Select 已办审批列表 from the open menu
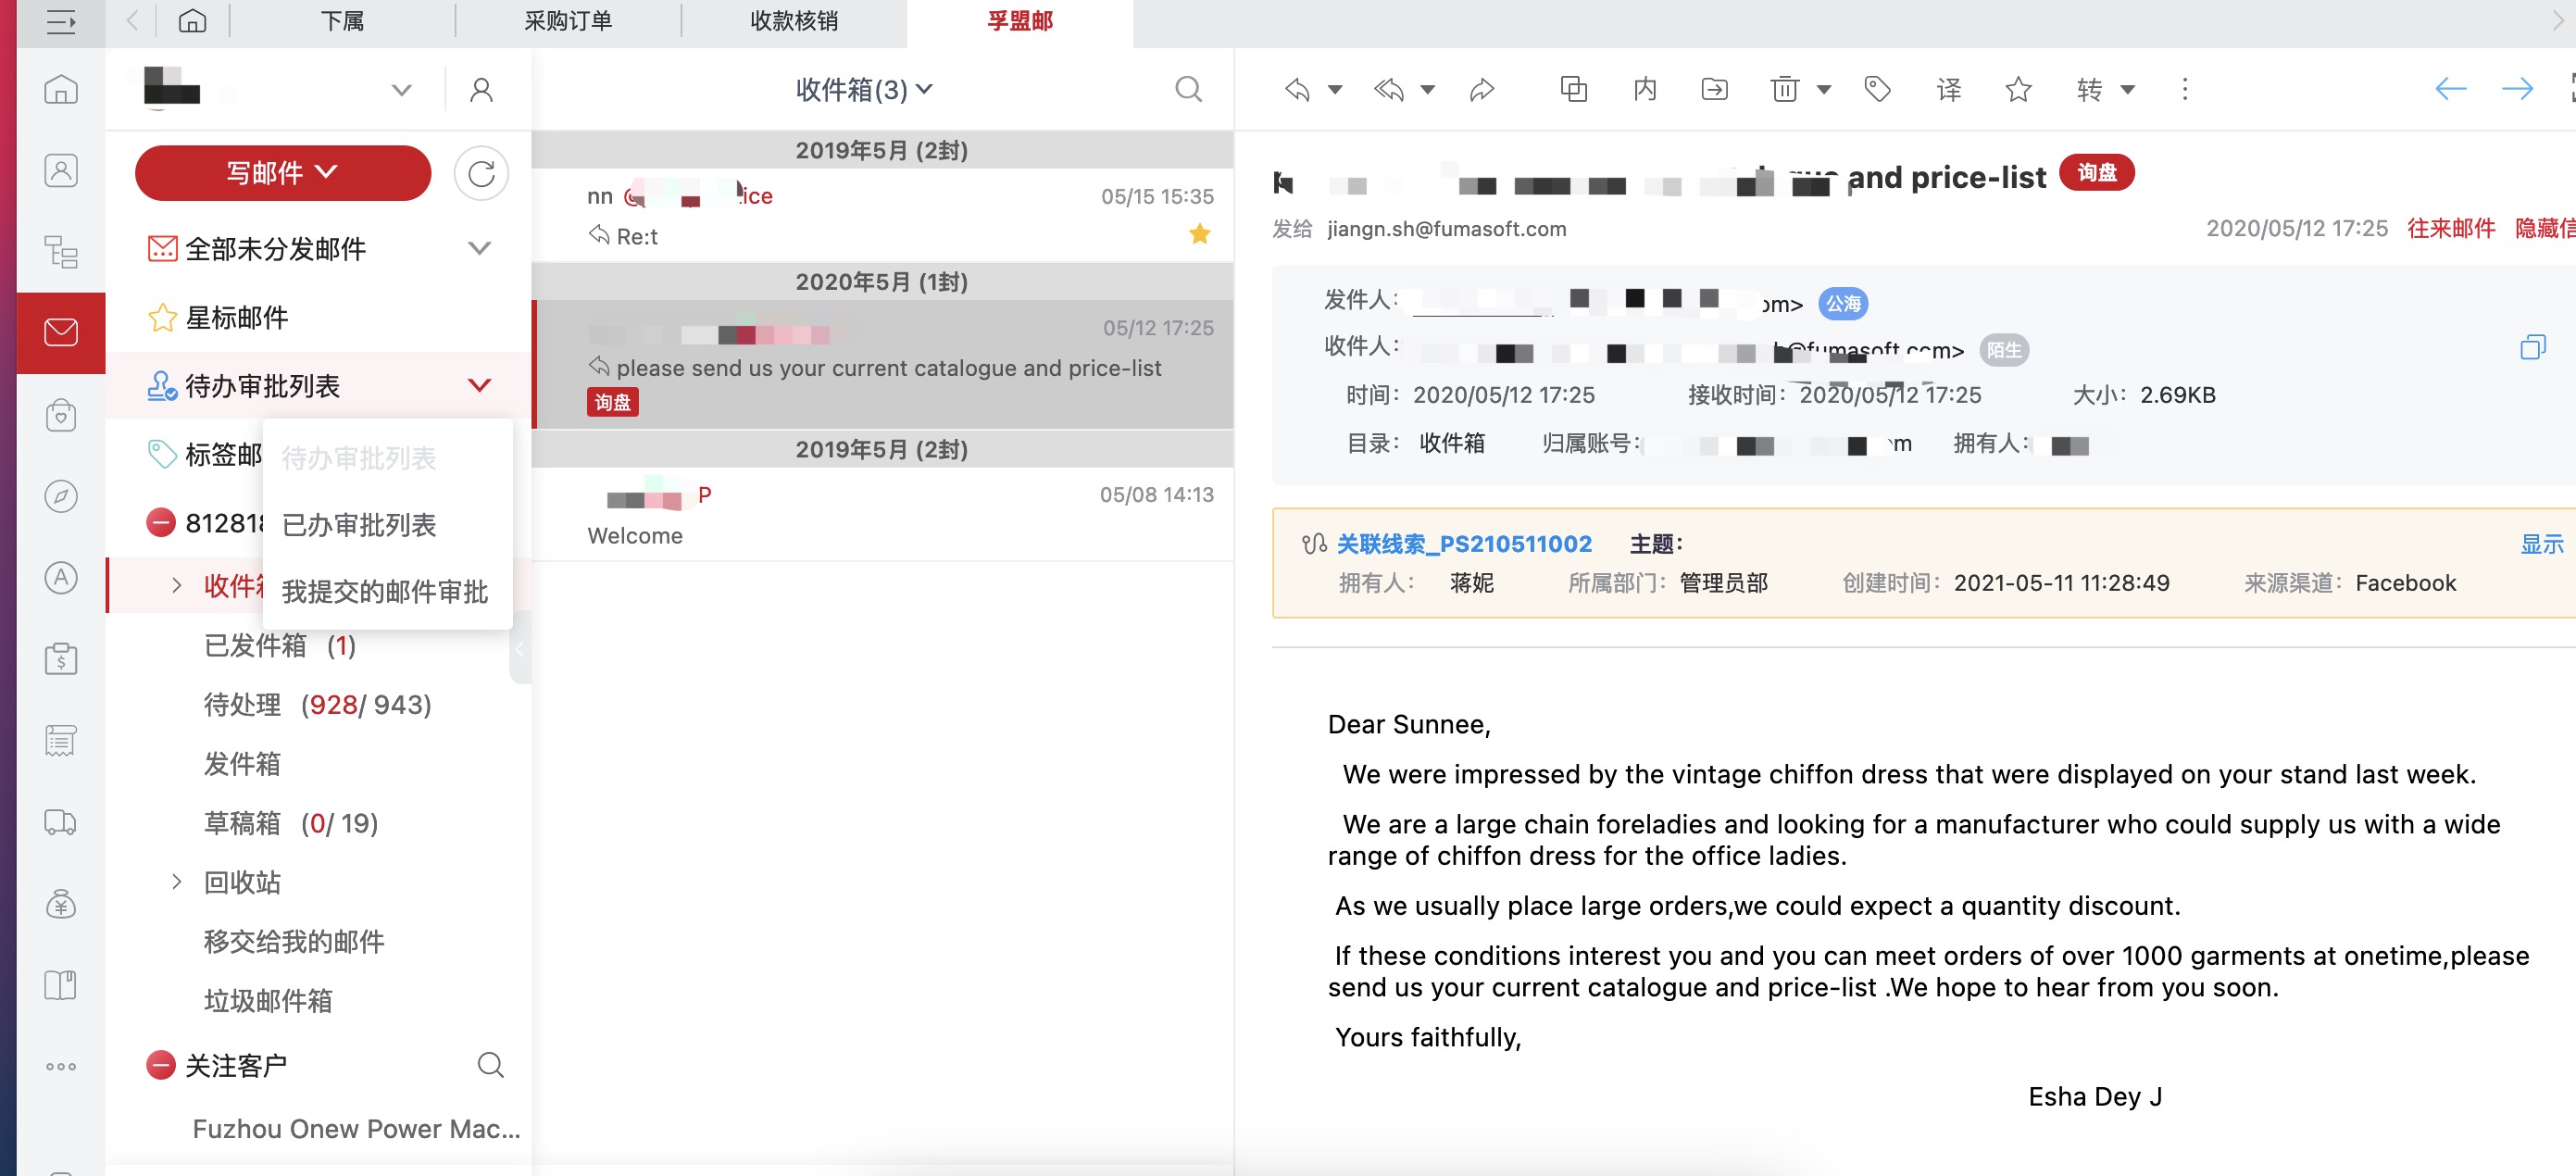The image size is (2576, 1176). click(358, 525)
